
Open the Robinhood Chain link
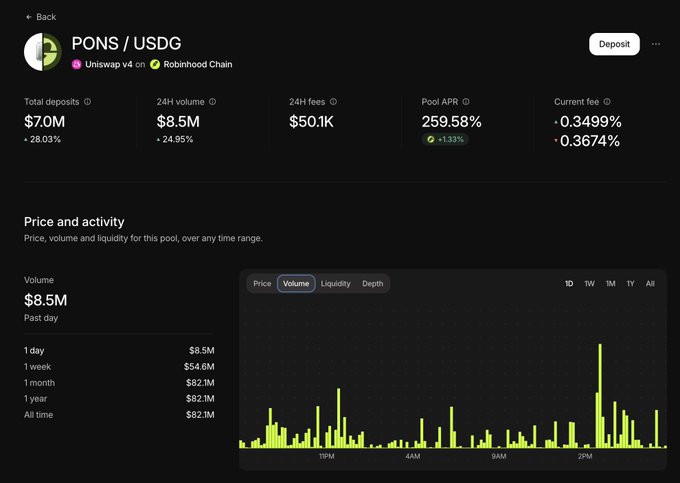[198, 64]
